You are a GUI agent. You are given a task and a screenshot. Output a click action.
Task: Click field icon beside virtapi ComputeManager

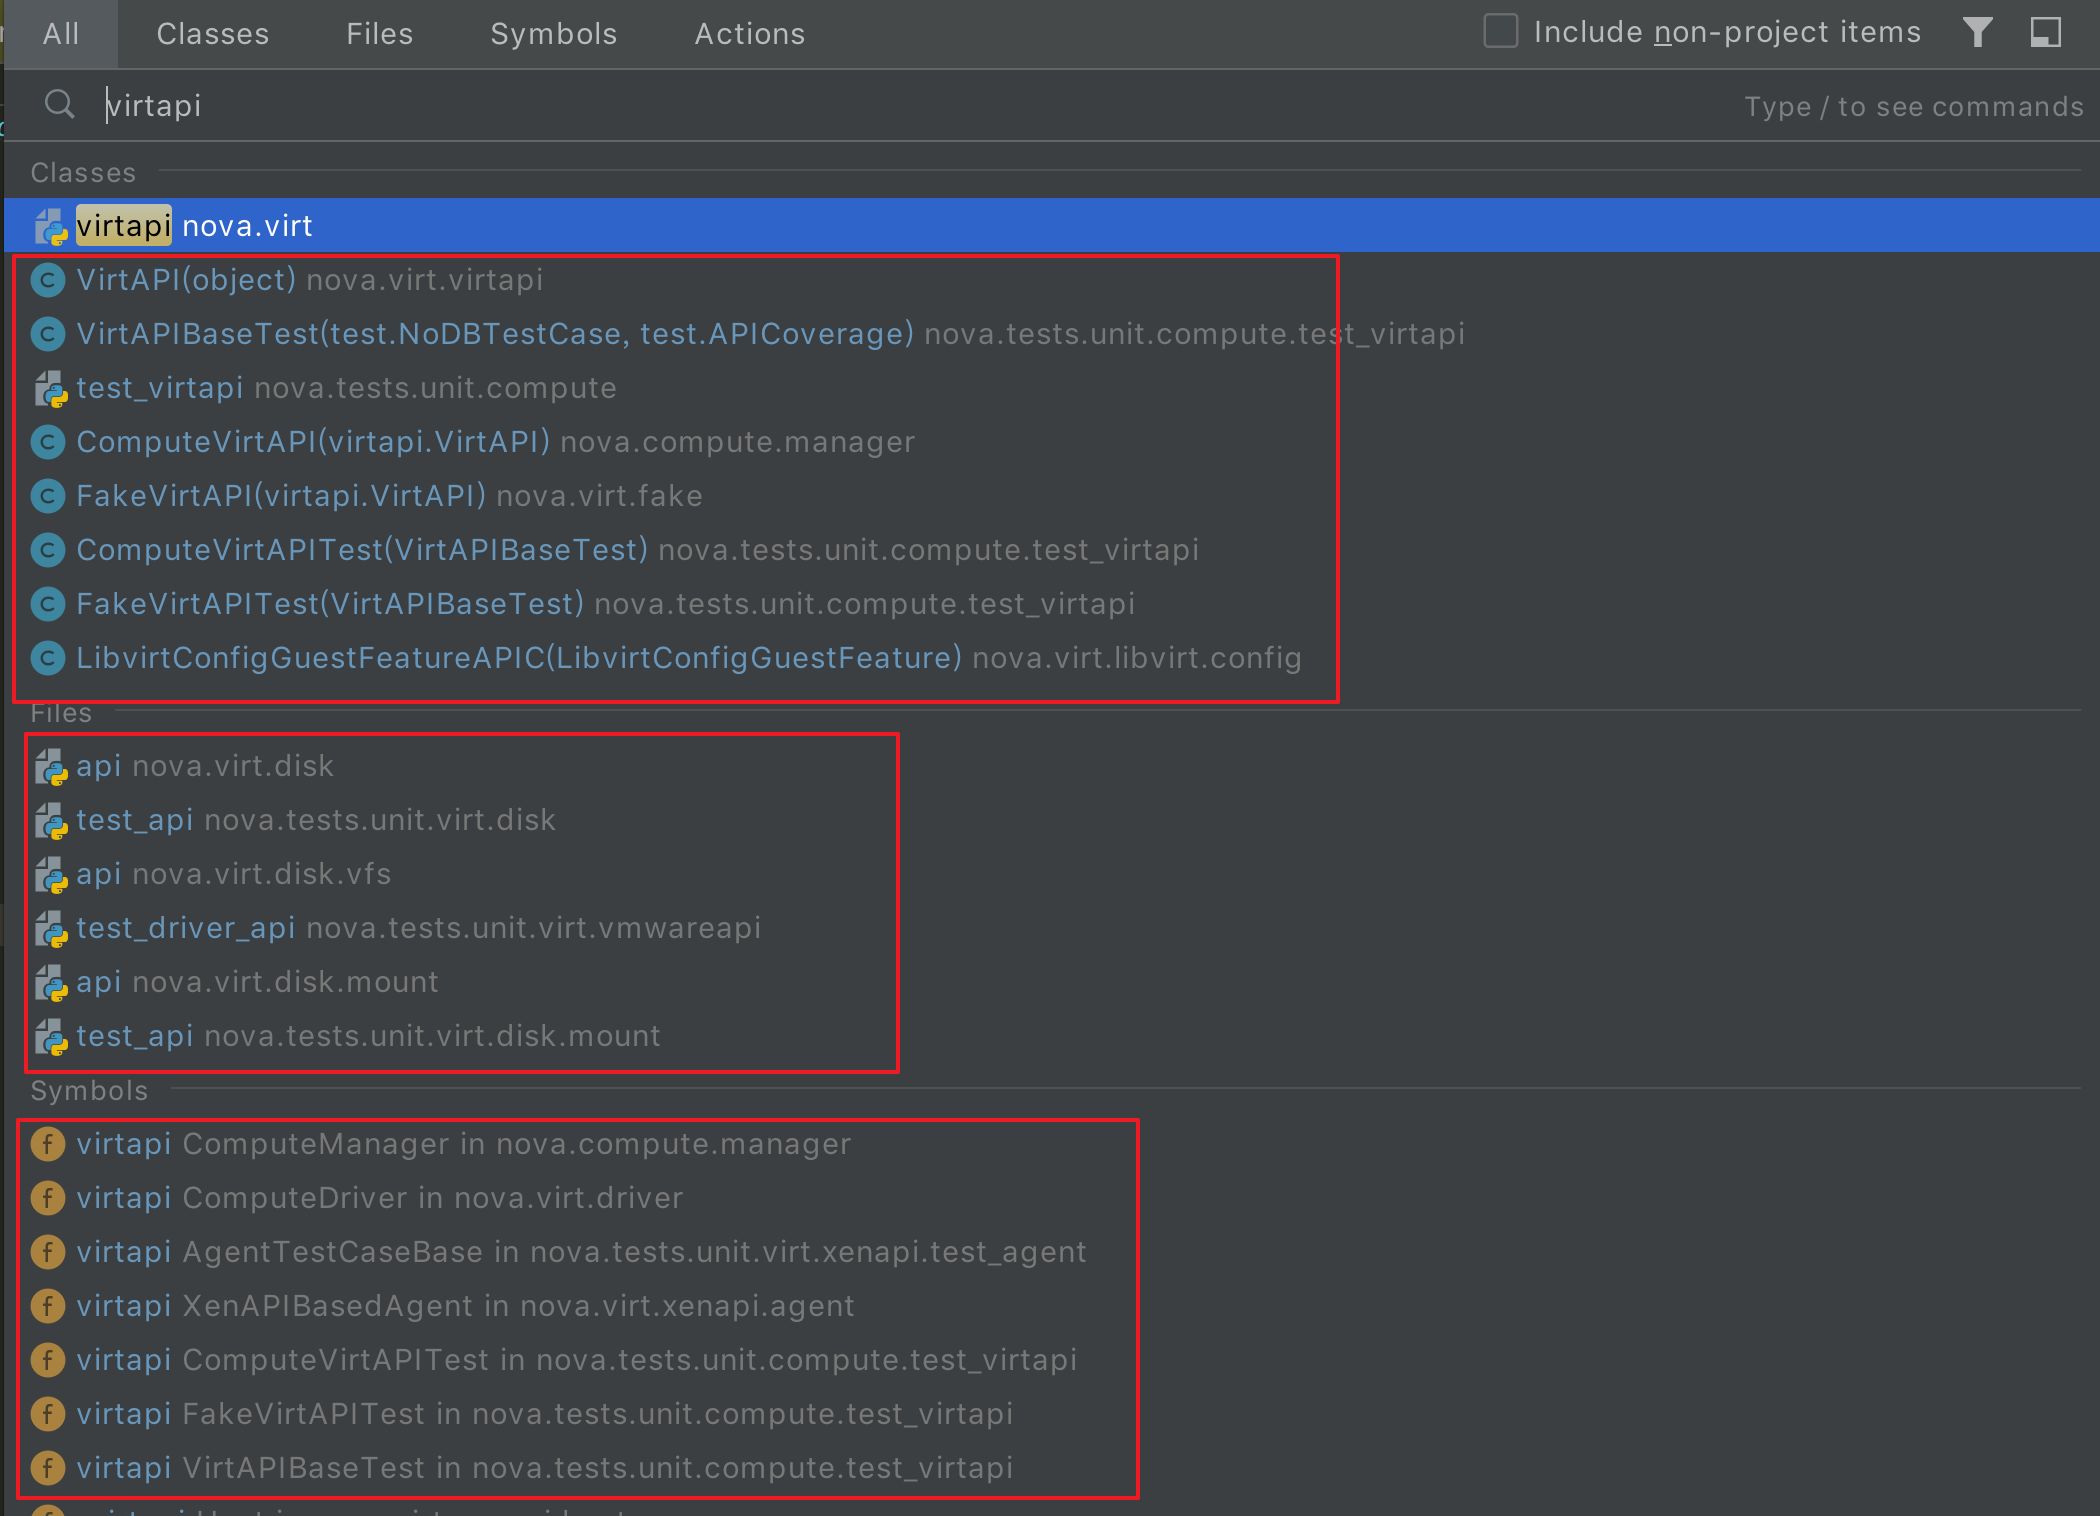pyautogui.click(x=48, y=1144)
